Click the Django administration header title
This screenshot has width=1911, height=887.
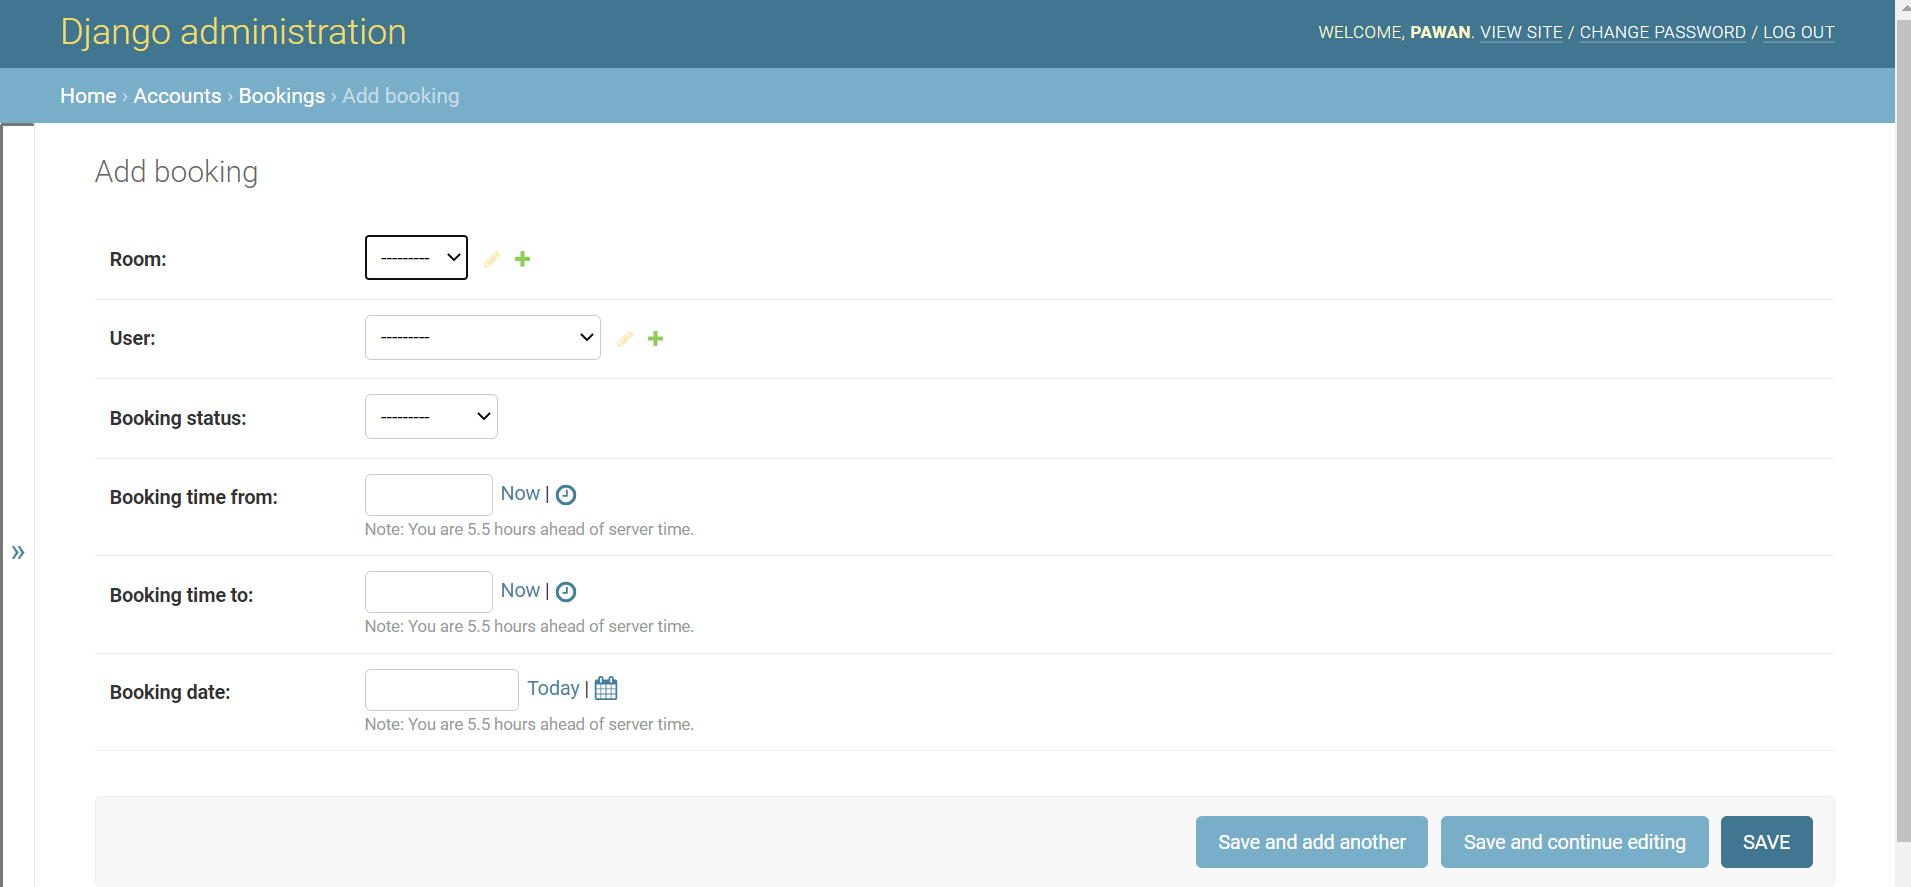pos(233,32)
